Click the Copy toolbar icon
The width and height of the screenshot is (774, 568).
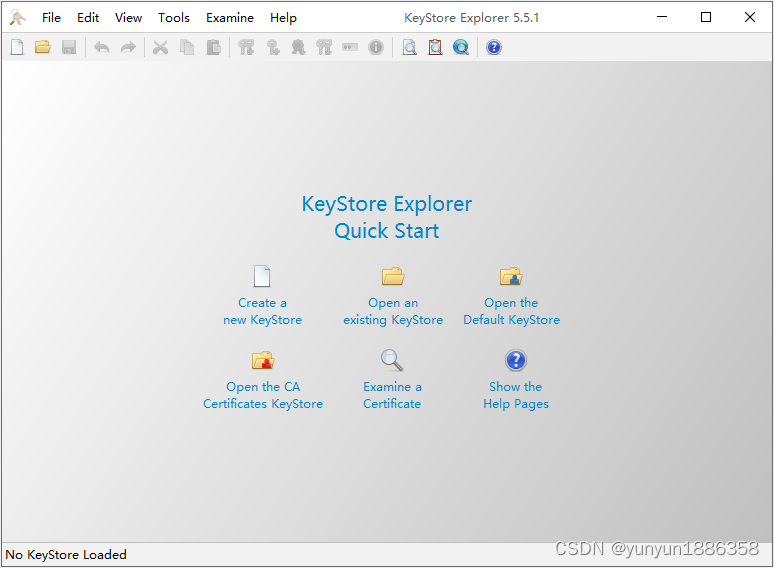coord(187,47)
